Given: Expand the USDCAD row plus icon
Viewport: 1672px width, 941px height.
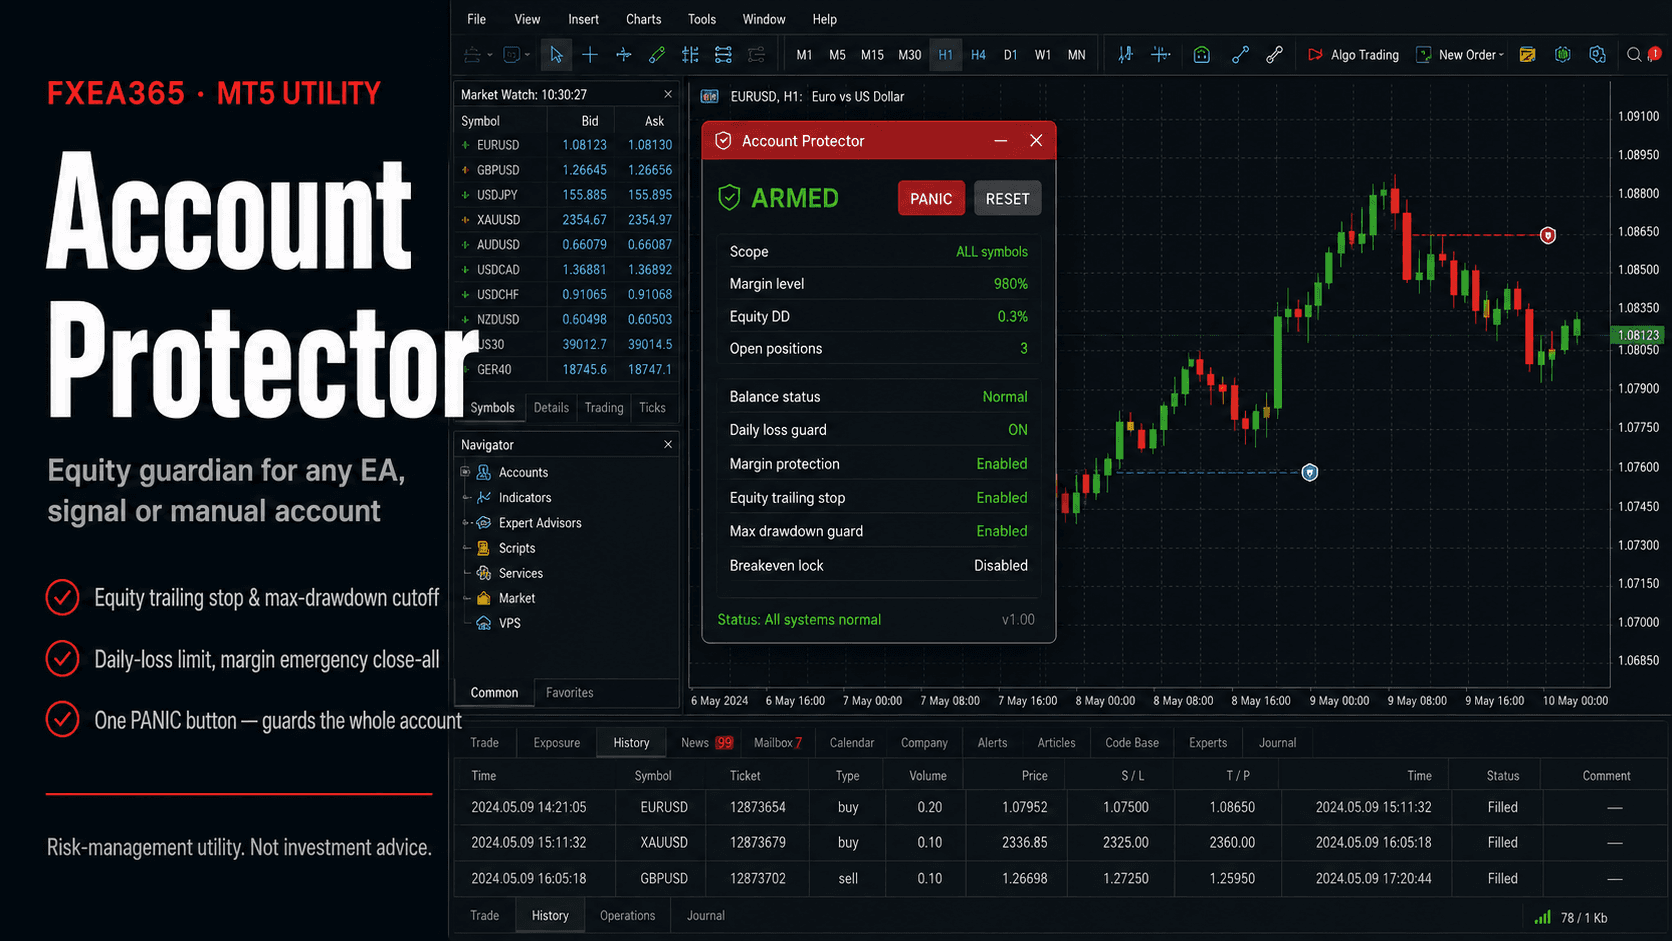Looking at the screenshot, I should point(465,270).
